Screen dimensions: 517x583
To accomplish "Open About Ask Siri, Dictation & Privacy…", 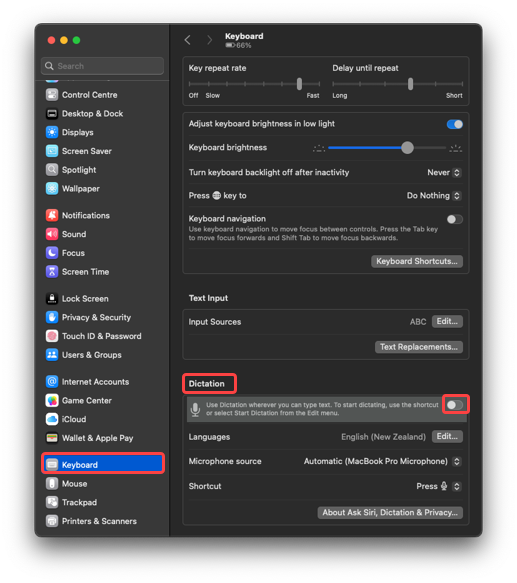I will coord(390,513).
